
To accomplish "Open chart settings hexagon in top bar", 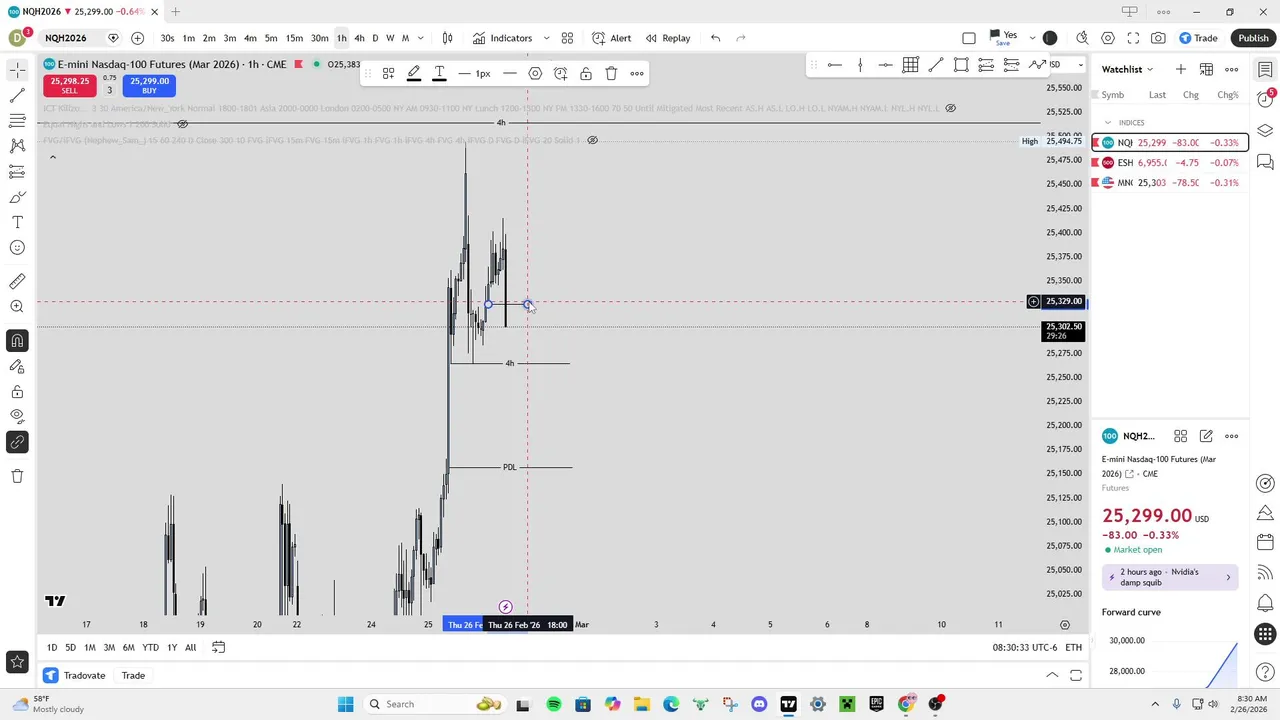I will point(1108,38).
